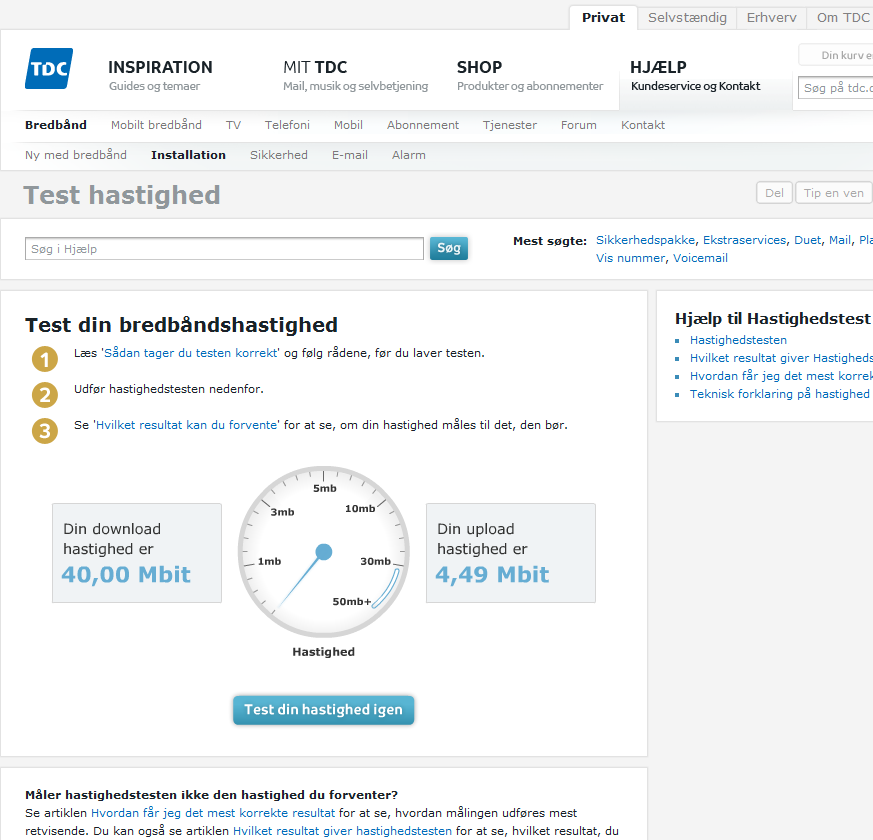Select the HJÆLP menu
873x840 pixels.
(695, 75)
